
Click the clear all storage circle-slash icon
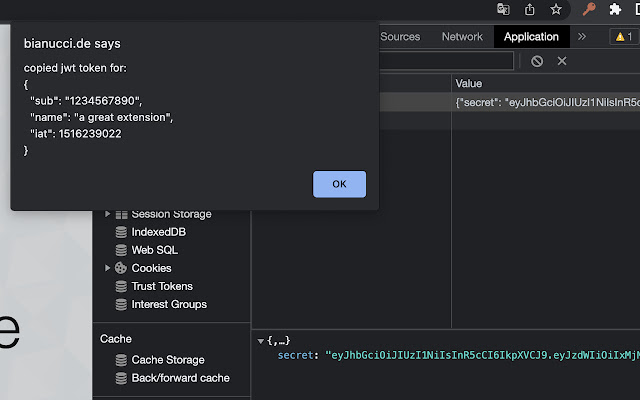[537, 61]
